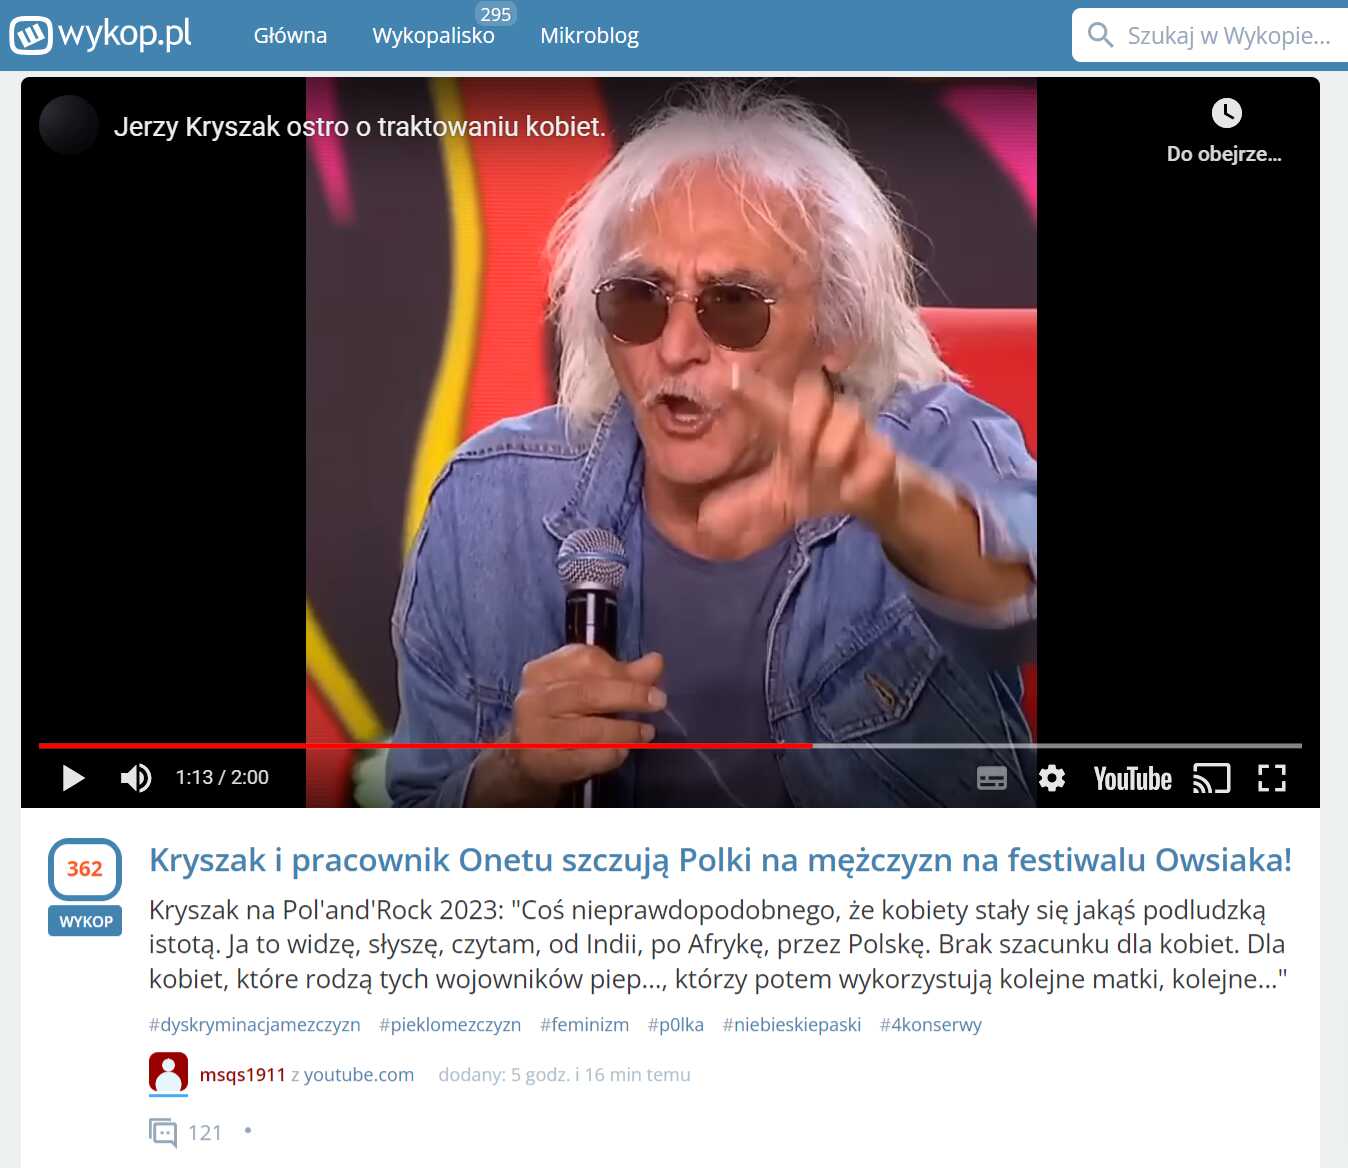Seek on the red video progress bar
This screenshot has height=1168, width=1348.
pos(670,746)
